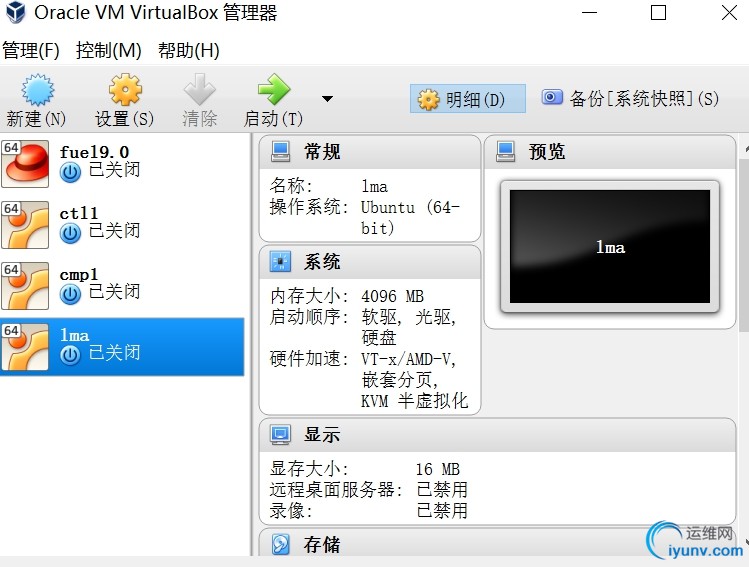This screenshot has height=567, width=749.
Task: Click power-off status icon under lma
Action: (70, 356)
